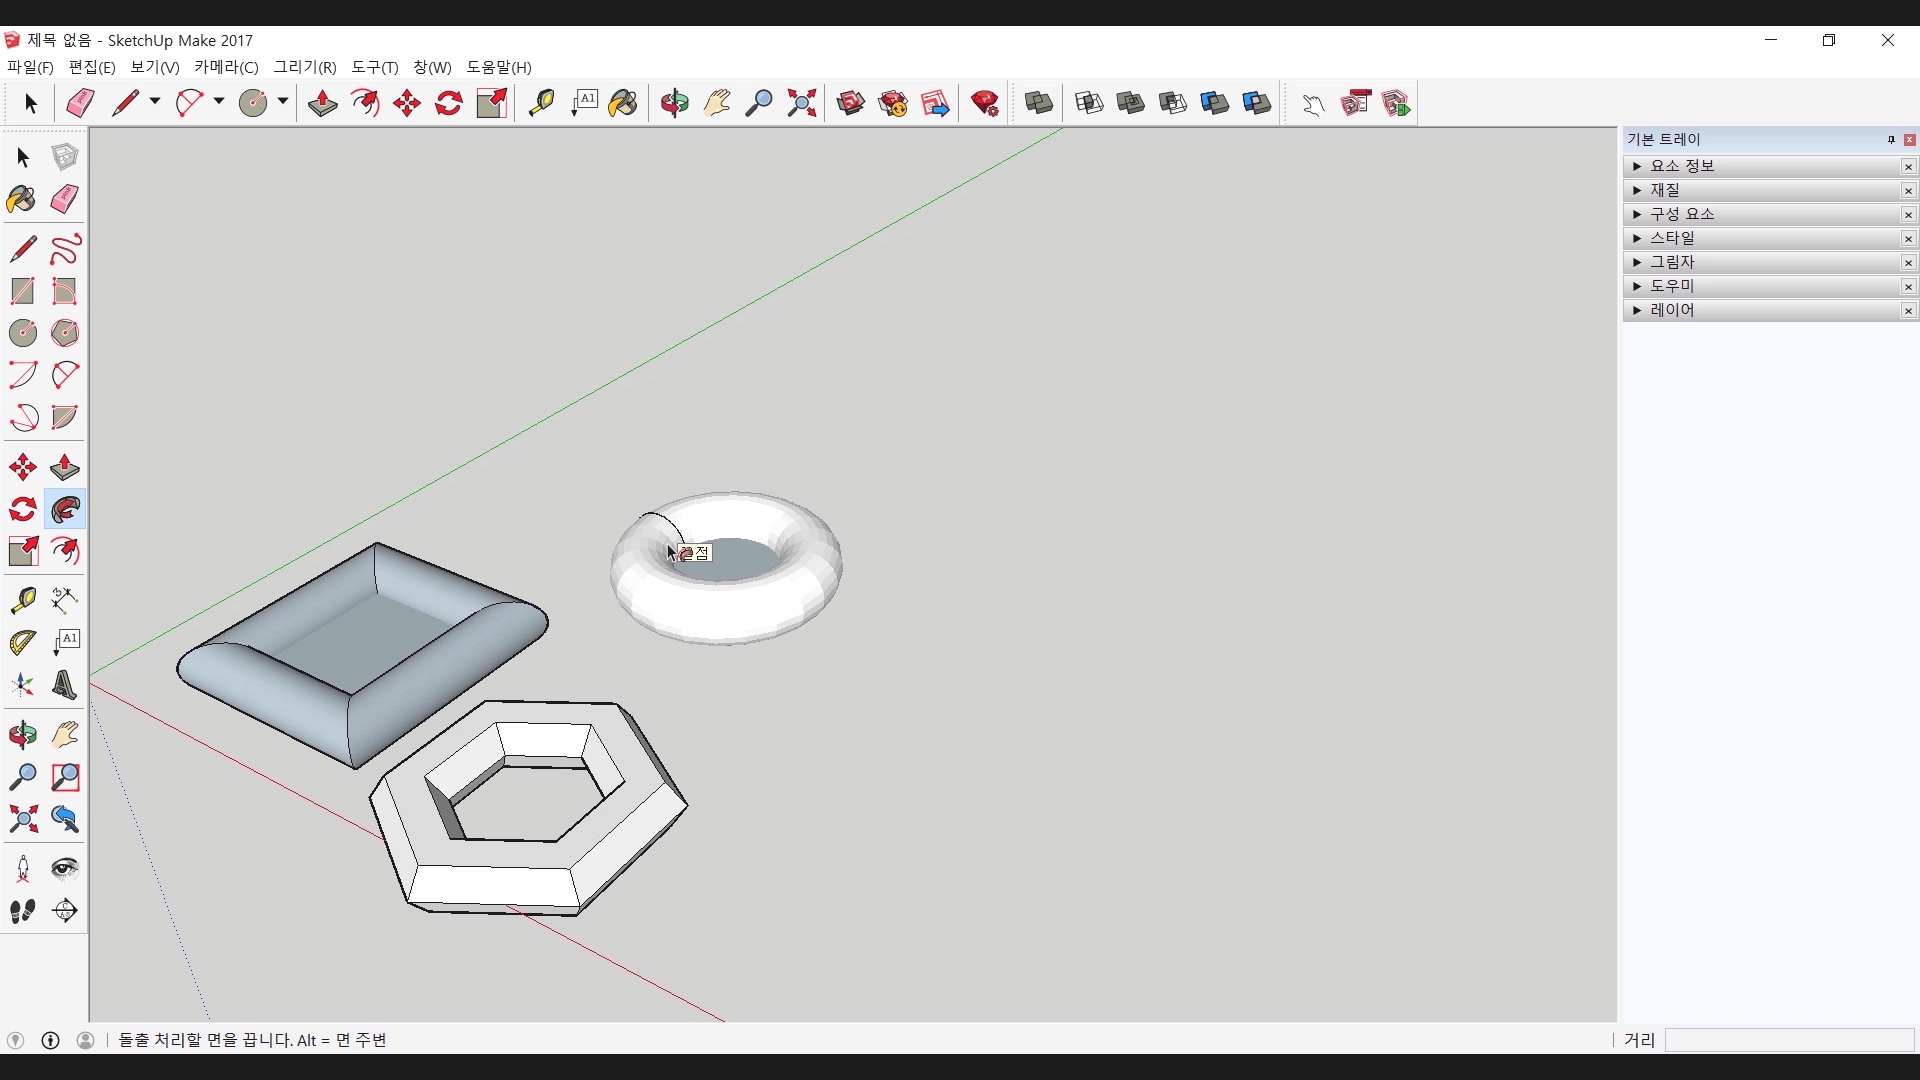Select the Rotate tool in left toolbar

(22, 510)
